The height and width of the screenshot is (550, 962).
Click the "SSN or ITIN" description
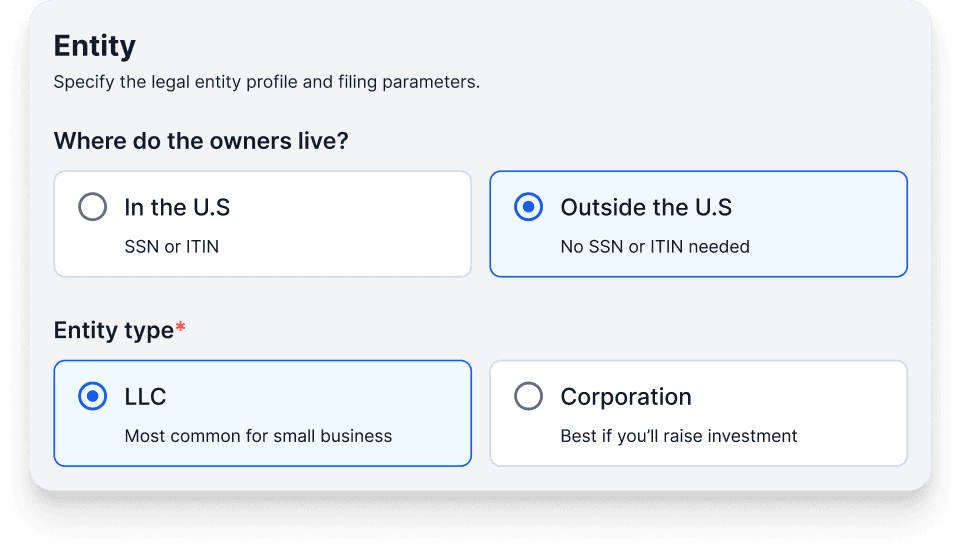coord(172,247)
